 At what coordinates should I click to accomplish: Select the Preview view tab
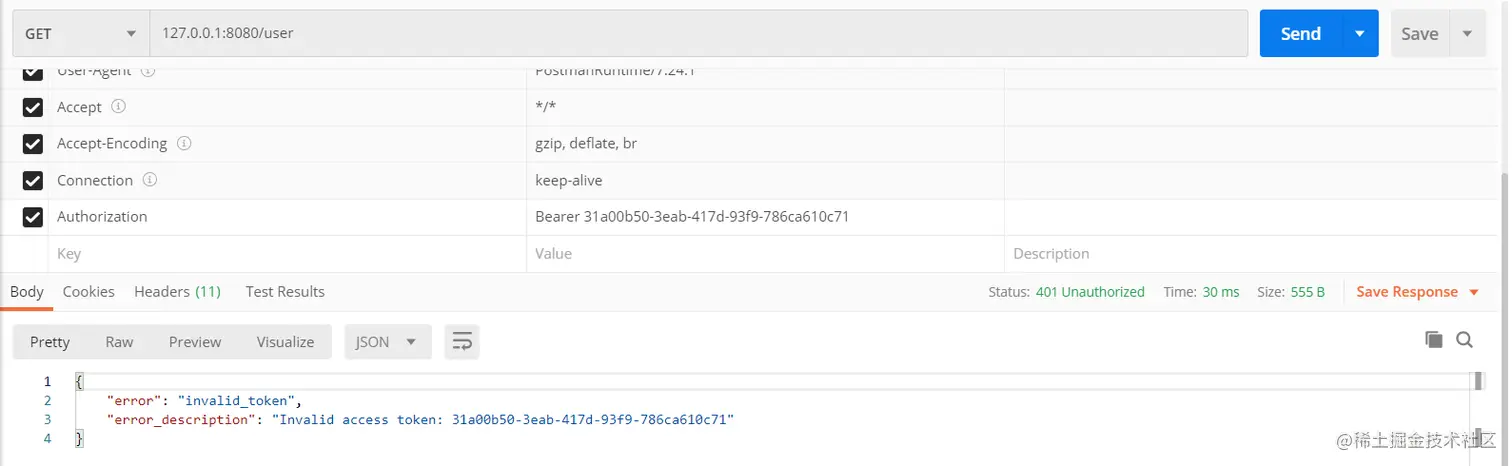195,342
